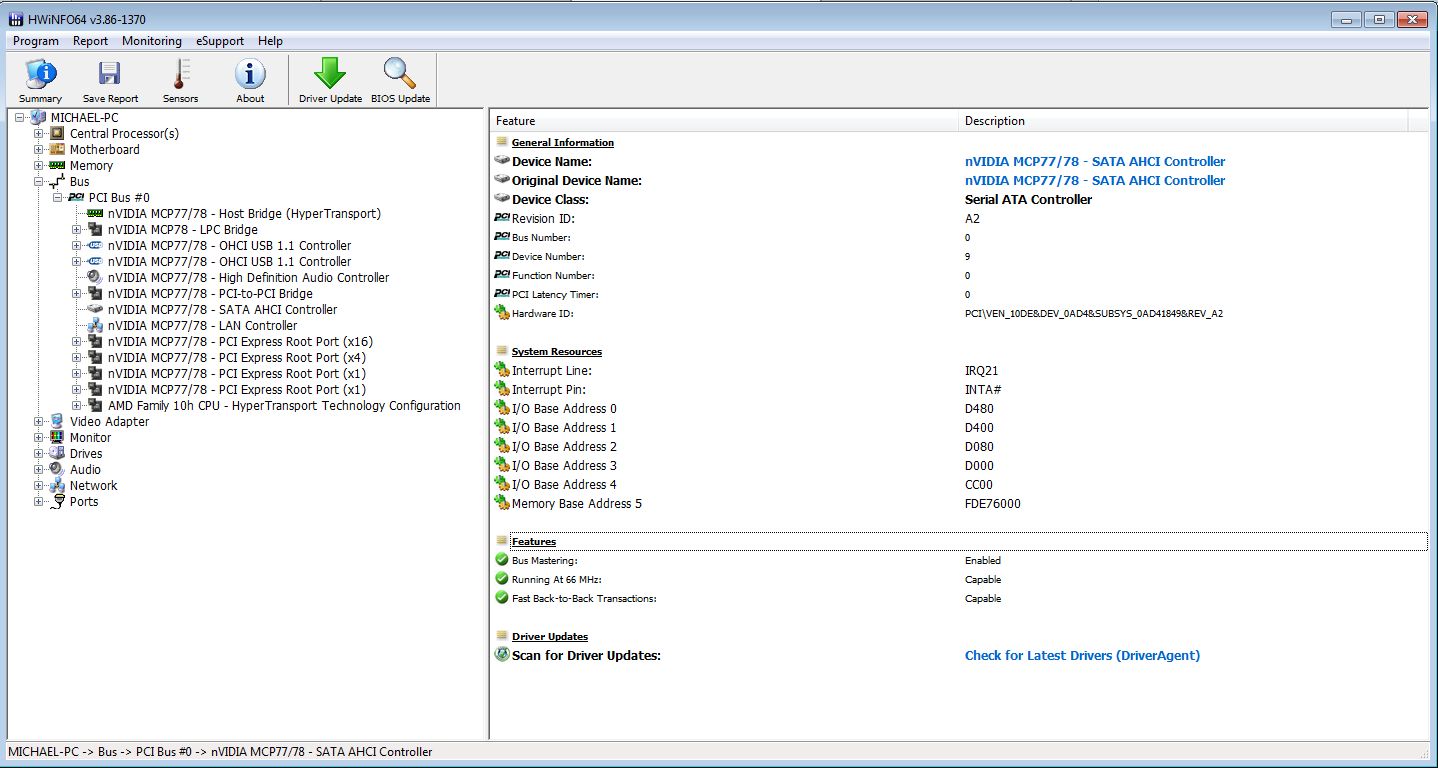Click Check for Latest Drivers (DriverAgent) link
This screenshot has width=1438, height=768.
(1082, 656)
